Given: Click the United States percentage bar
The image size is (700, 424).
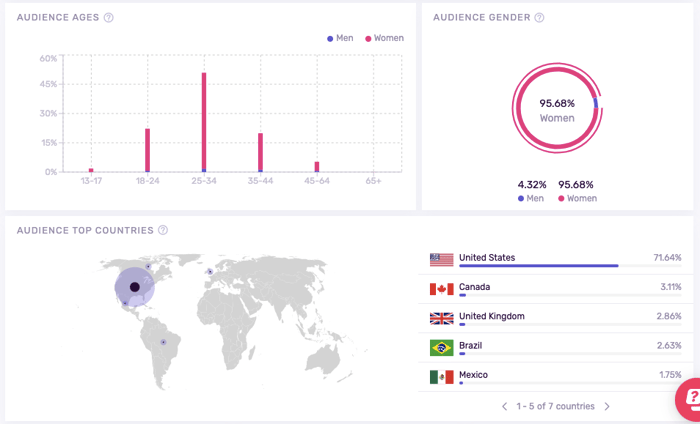Looking at the screenshot, I should coord(538,266).
